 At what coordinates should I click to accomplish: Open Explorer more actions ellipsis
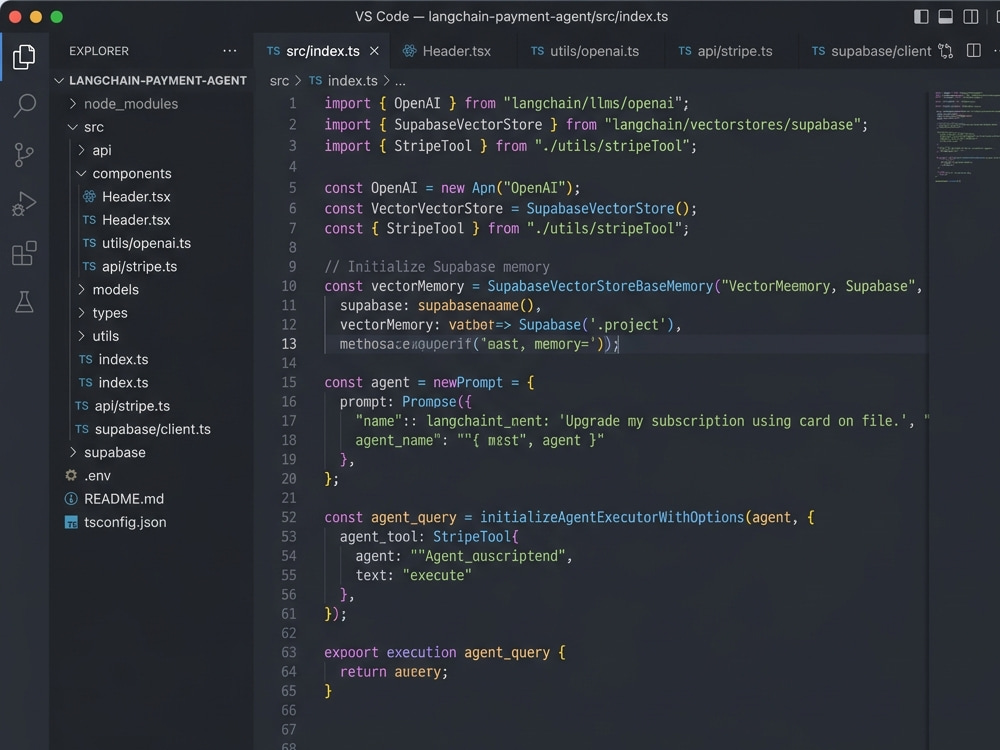click(x=230, y=50)
